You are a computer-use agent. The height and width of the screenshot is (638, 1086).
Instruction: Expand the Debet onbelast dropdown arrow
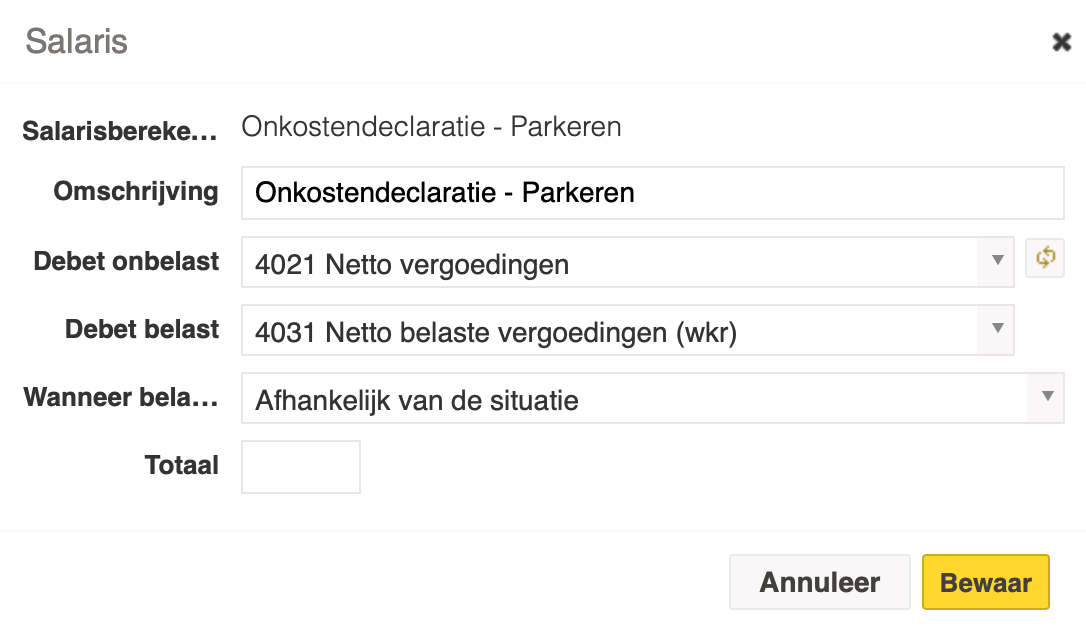click(x=997, y=261)
